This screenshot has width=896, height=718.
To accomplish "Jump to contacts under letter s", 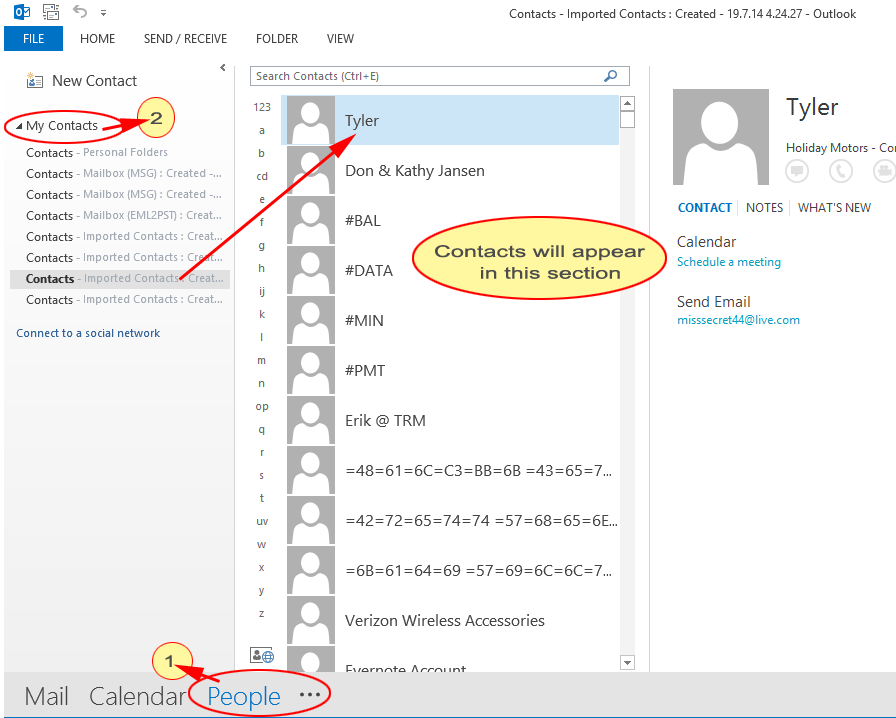I will click(x=262, y=476).
